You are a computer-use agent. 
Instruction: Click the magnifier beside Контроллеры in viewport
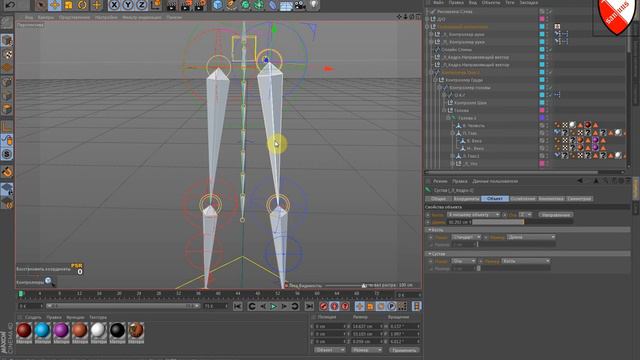(49, 281)
